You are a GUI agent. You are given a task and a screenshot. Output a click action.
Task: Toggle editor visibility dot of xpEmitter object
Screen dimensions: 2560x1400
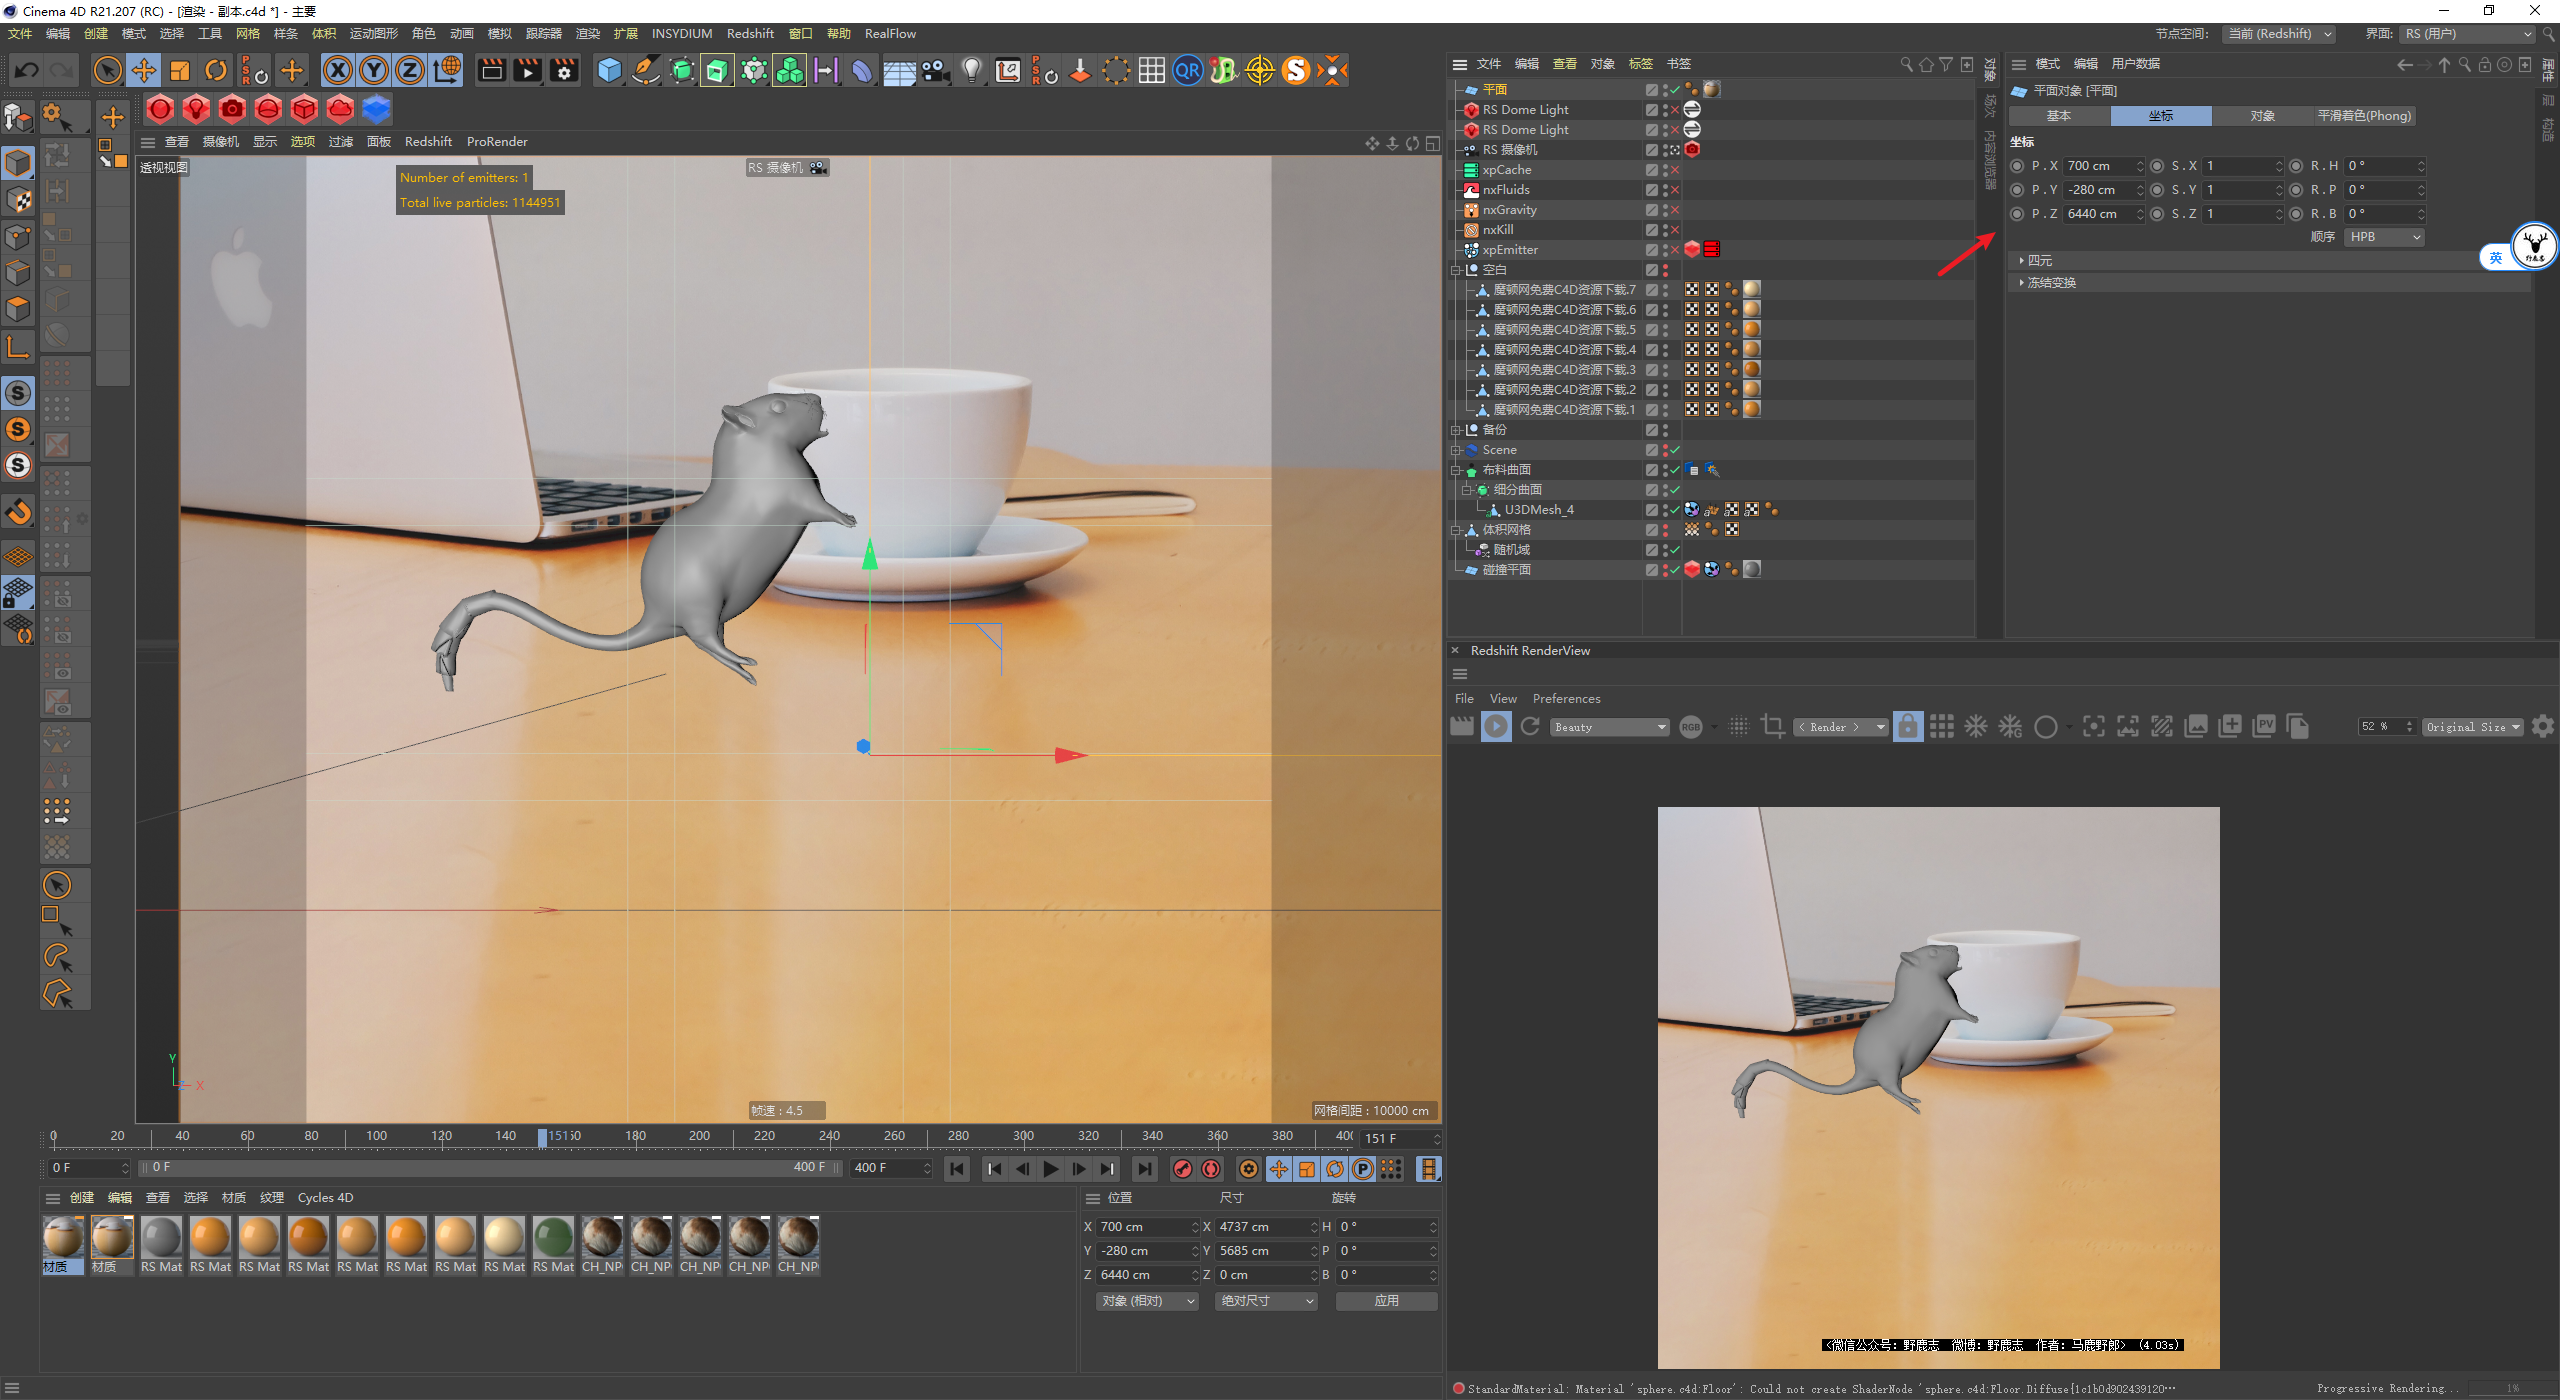(1665, 246)
